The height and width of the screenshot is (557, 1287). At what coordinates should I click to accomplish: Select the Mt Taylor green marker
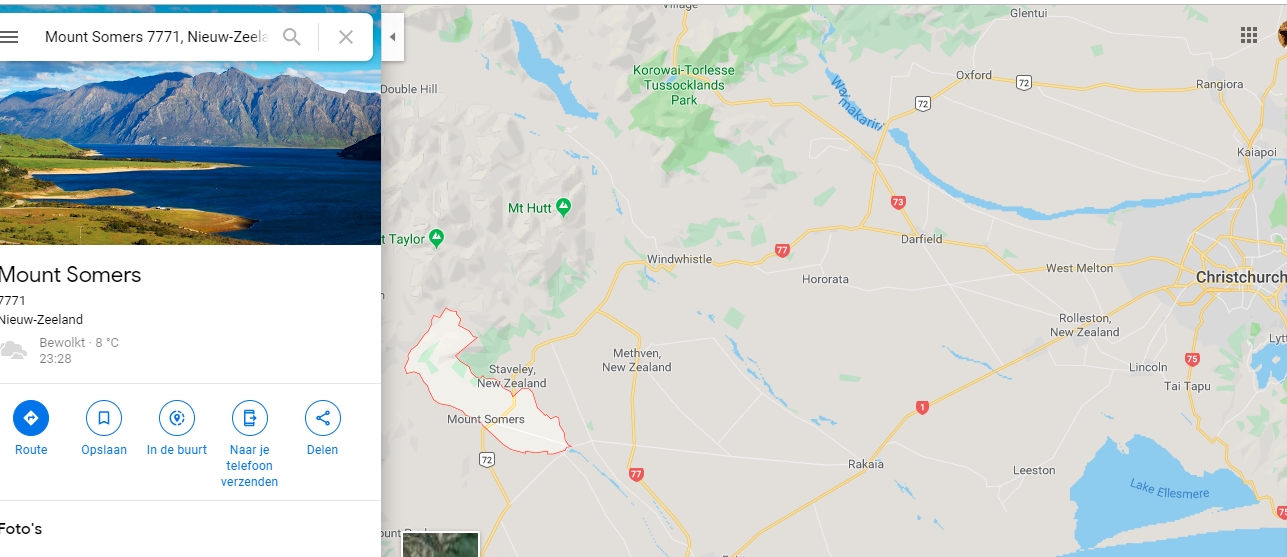point(436,238)
